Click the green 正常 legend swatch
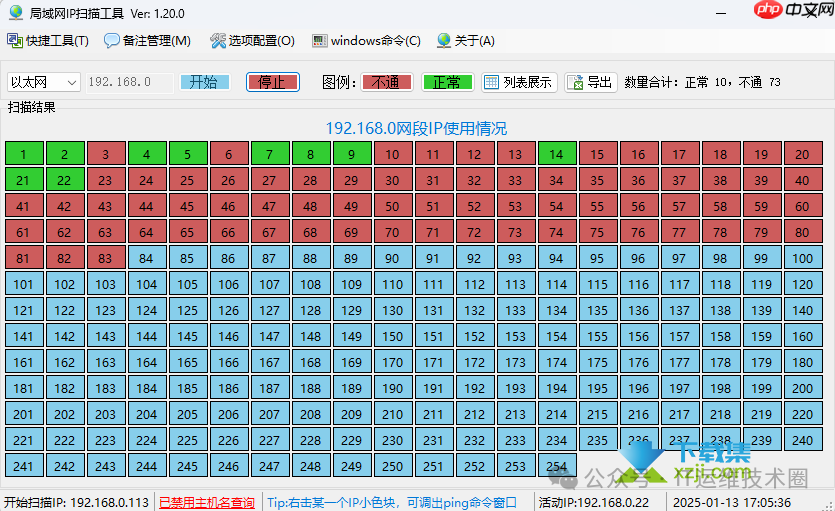The image size is (835, 511). tap(446, 82)
